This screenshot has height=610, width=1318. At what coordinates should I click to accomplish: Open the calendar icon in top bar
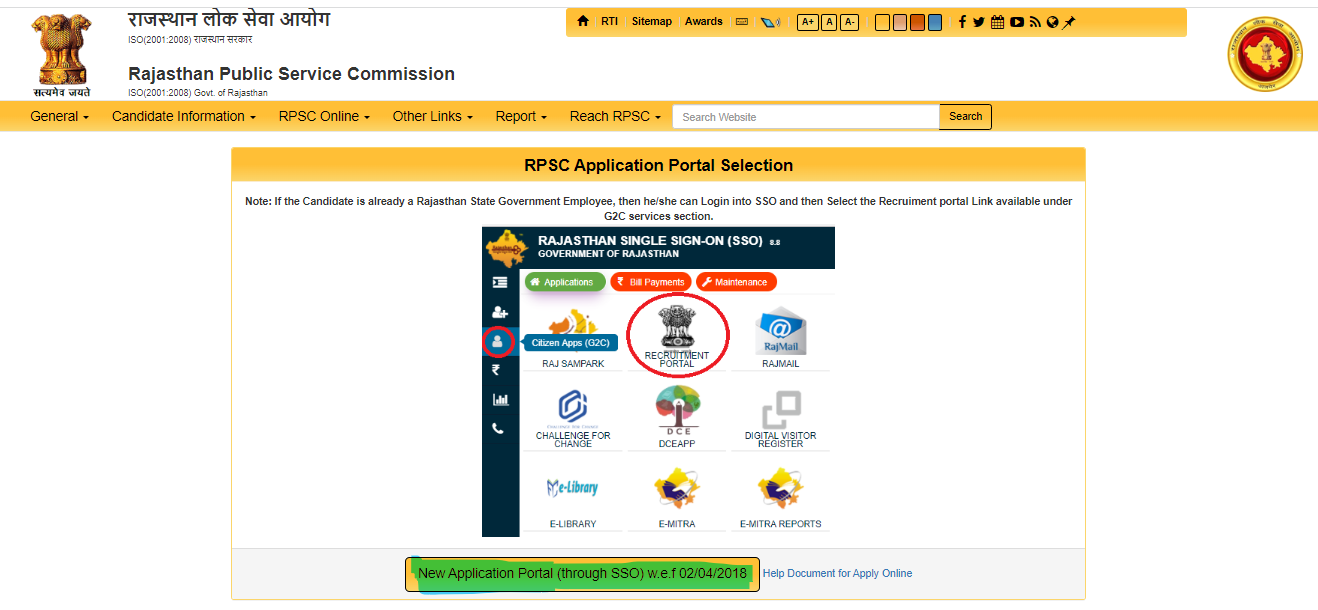(997, 22)
